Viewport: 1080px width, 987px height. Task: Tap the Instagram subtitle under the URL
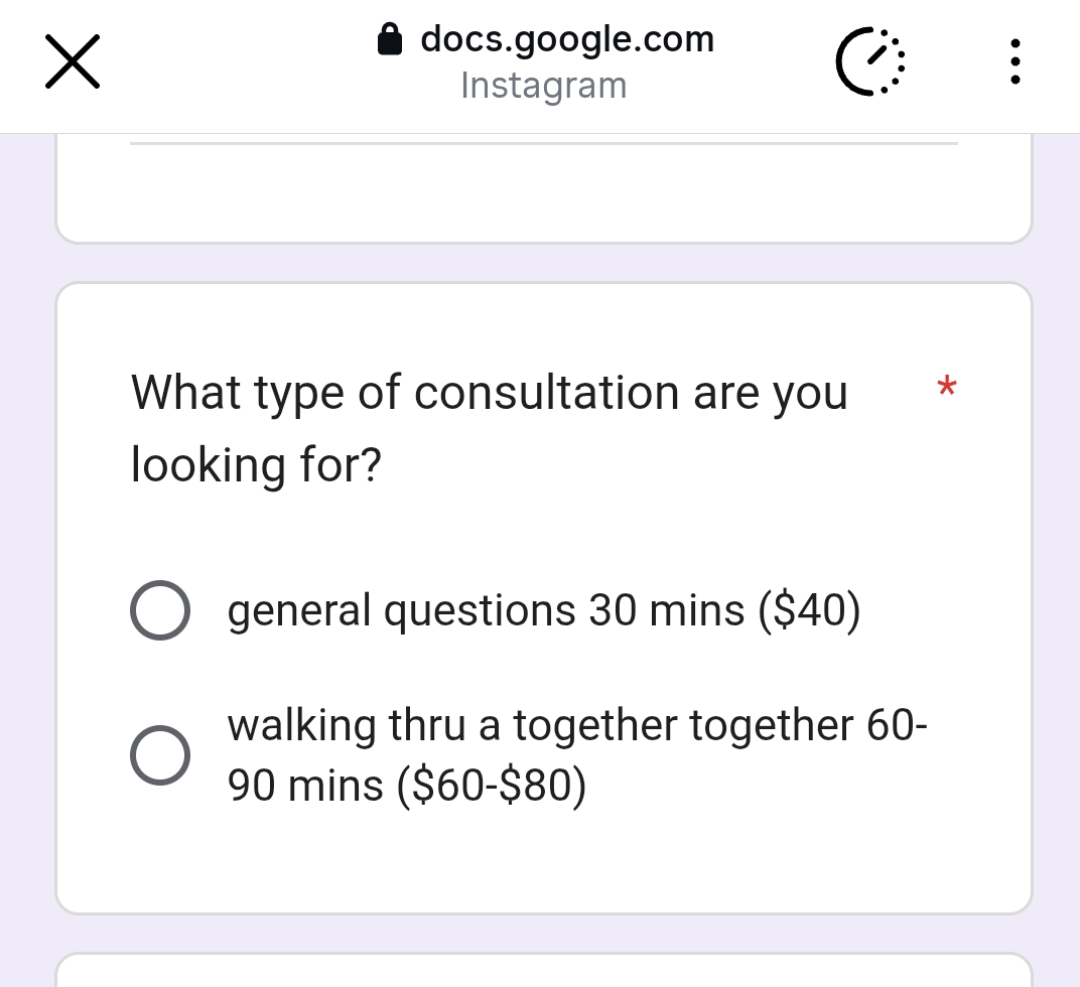(x=543, y=86)
